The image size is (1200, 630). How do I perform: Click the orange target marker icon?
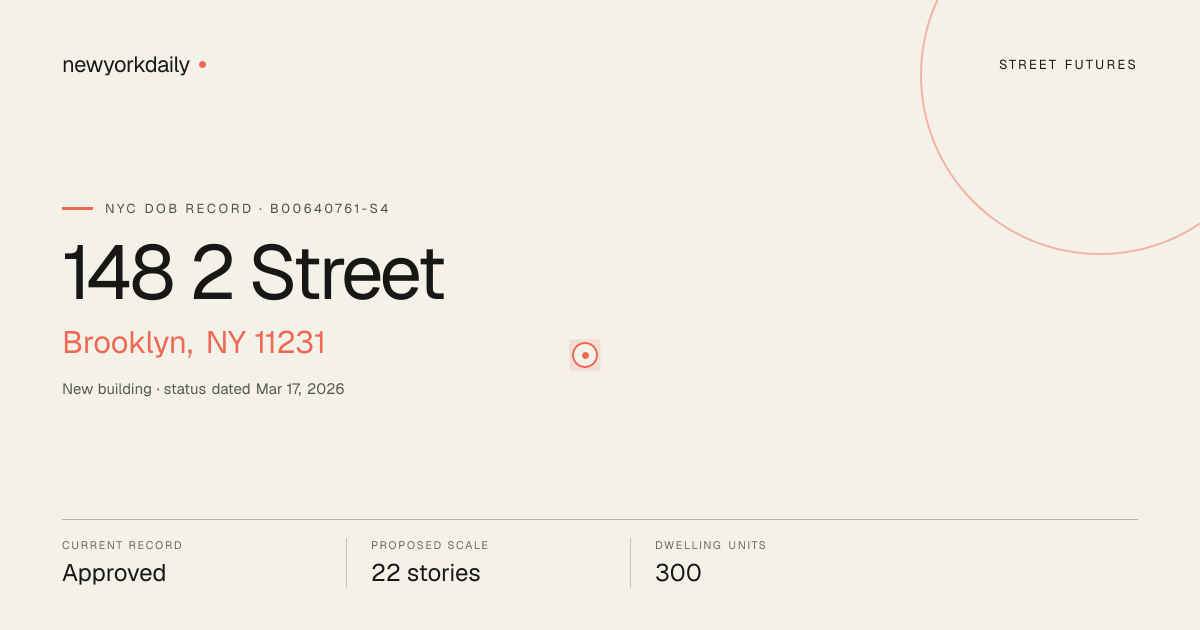click(x=585, y=355)
